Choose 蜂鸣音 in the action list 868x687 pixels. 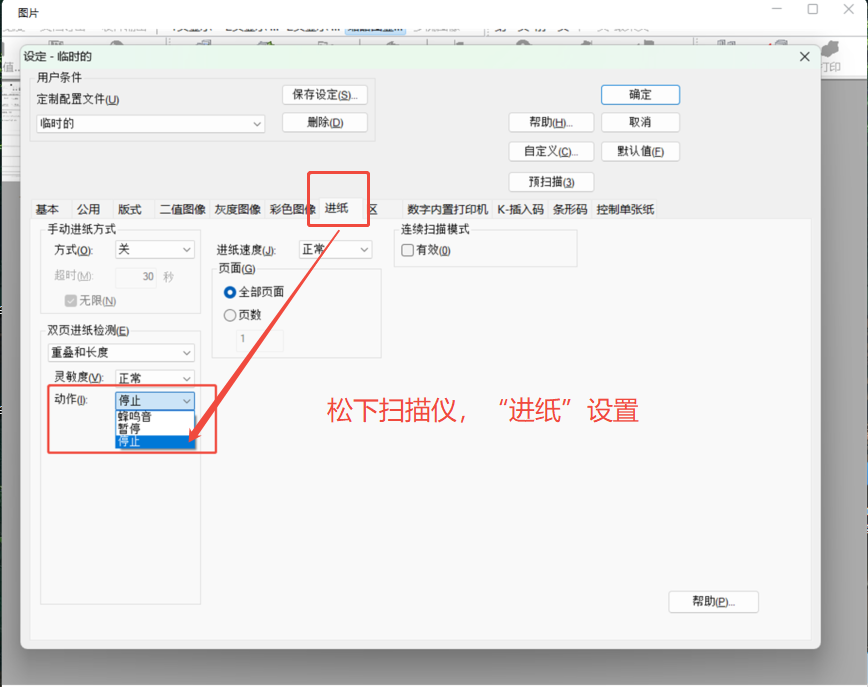[154, 417]
